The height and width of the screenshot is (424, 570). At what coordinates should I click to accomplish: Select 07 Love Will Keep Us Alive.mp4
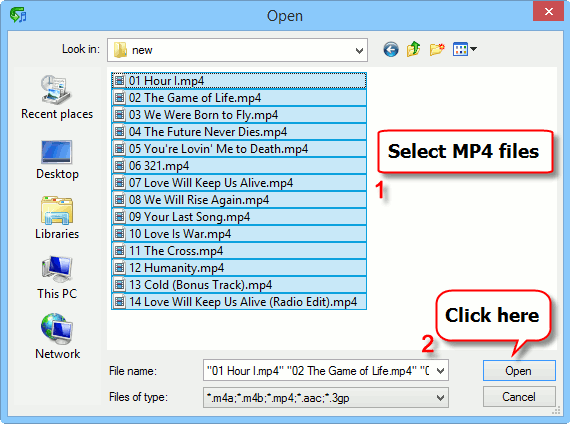(x=239, y=183)
